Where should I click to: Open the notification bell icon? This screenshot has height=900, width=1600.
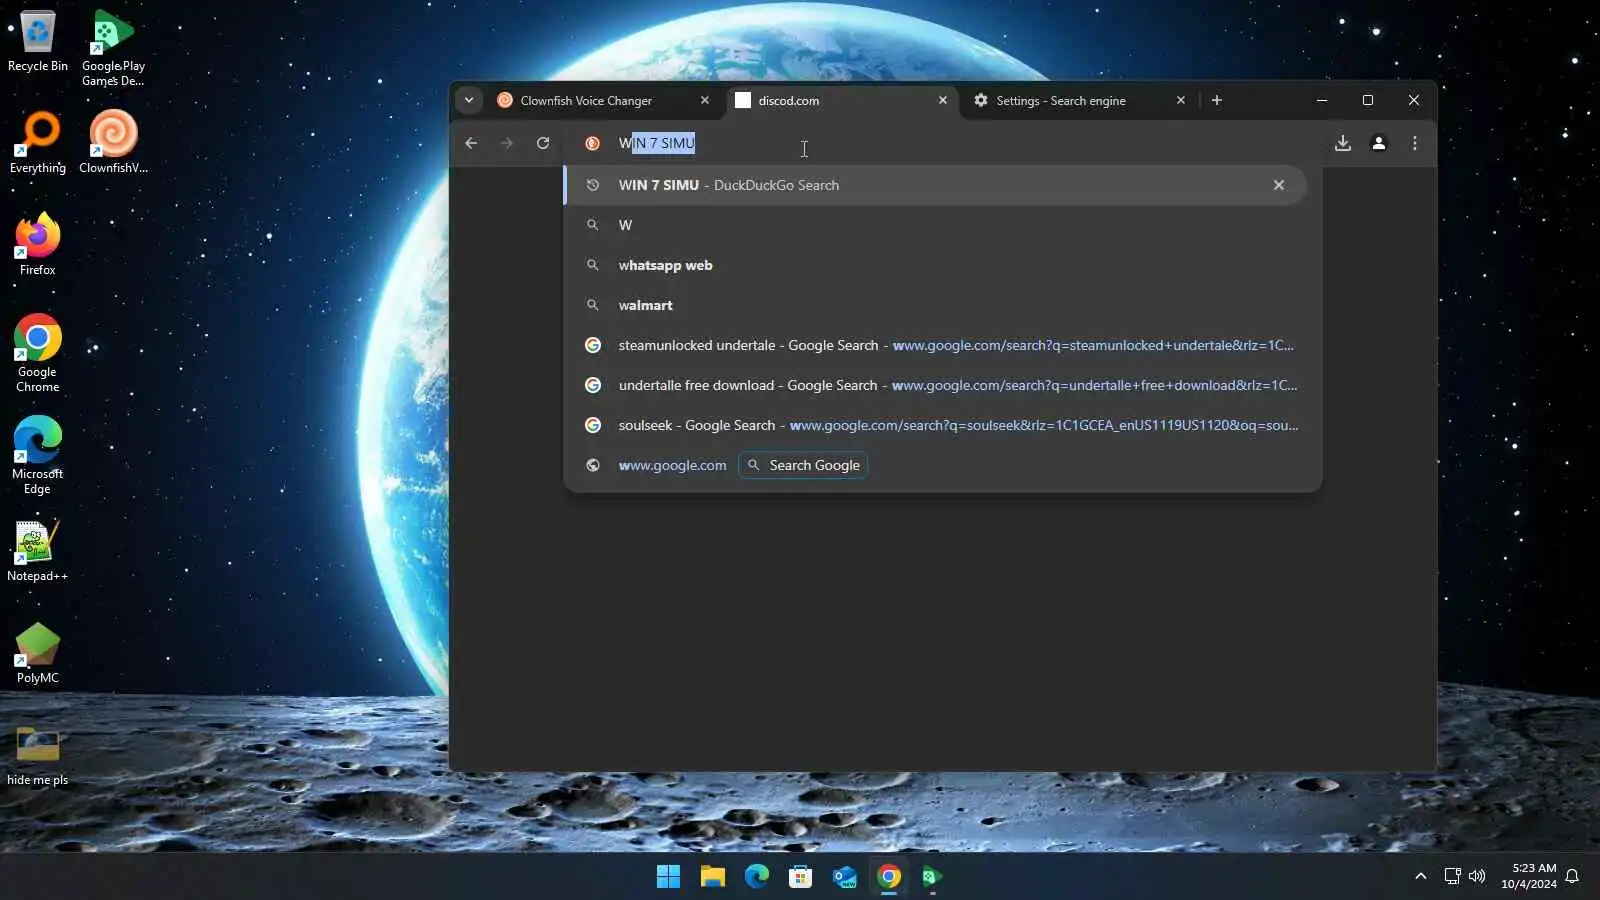coord(1572,877)
